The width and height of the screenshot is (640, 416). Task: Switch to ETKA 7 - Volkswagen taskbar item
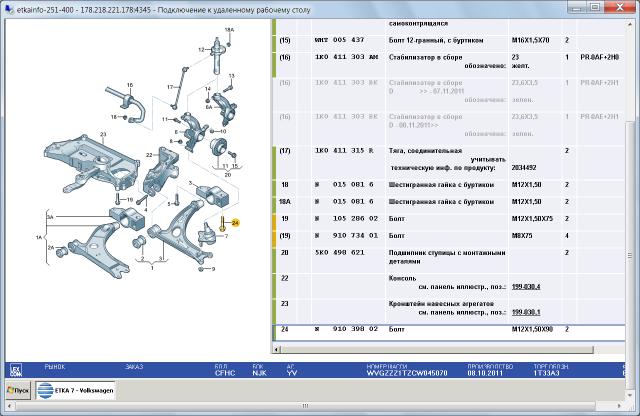75,390
